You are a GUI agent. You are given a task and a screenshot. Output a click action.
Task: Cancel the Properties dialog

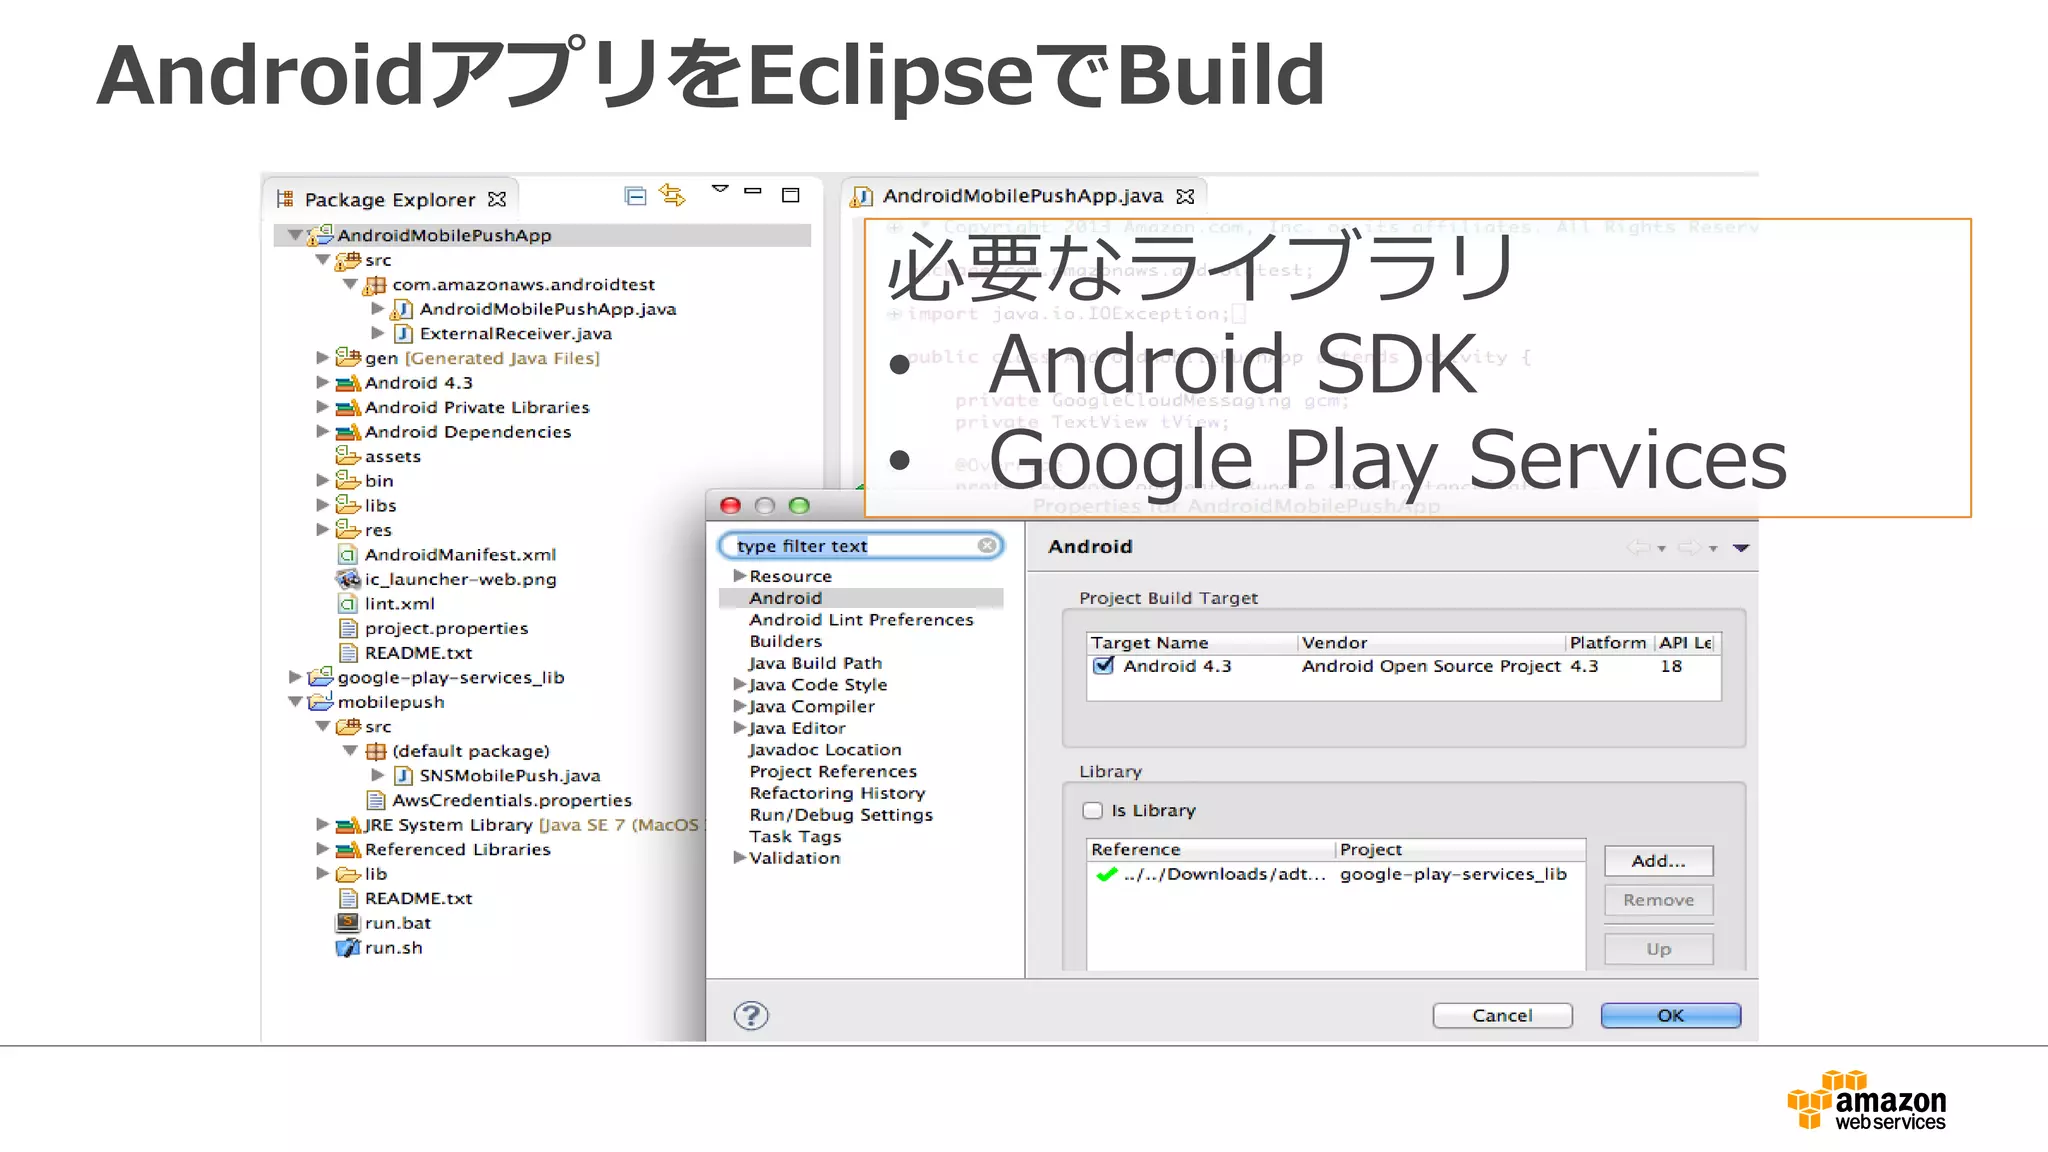(1502, 1015)
